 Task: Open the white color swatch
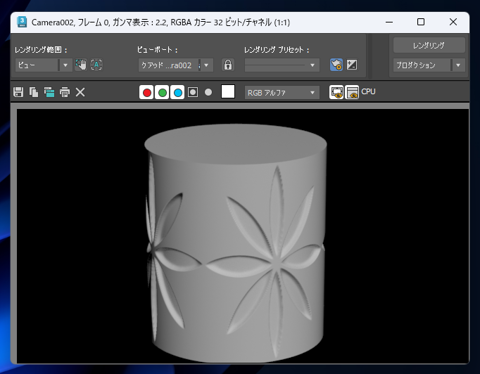click(228, 92)
